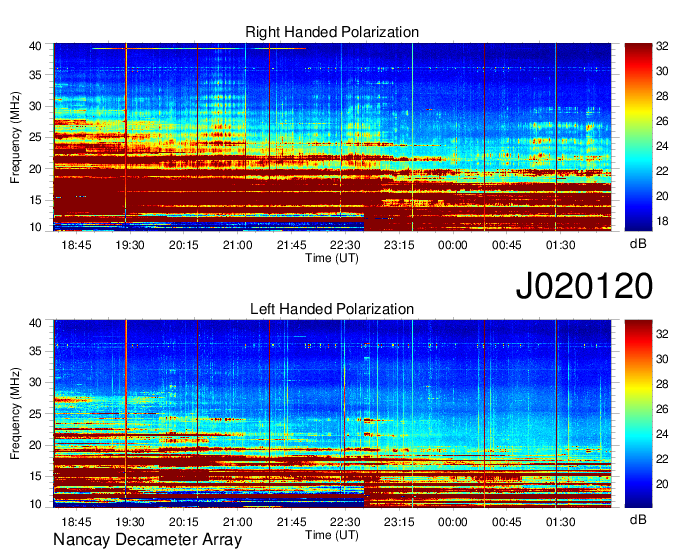Click the 20 MHz tick on top plot

[36, 169]
